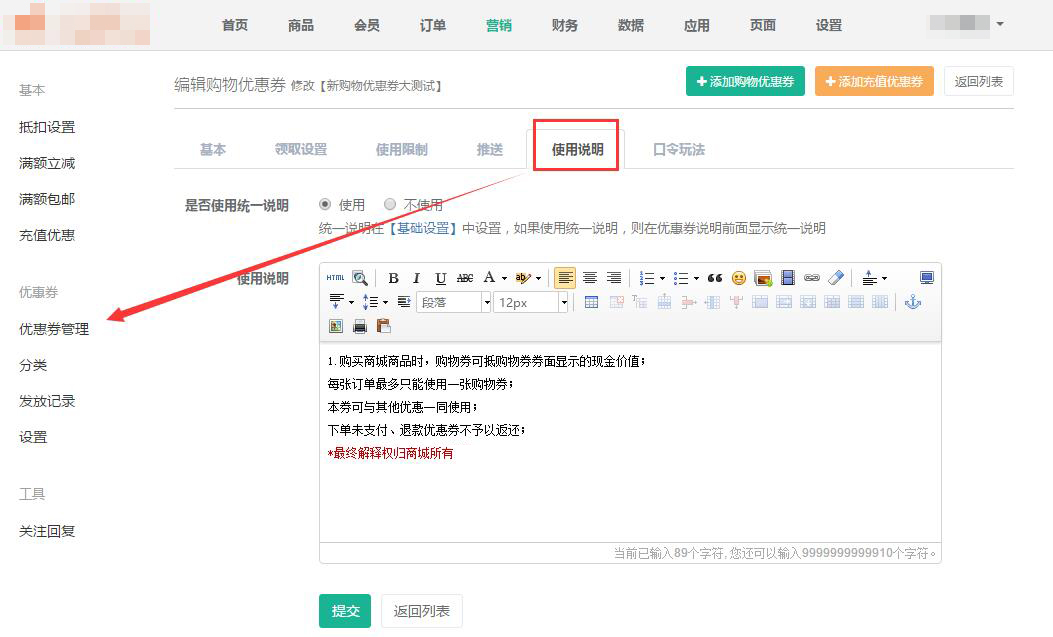Select the 不使用 radio option
This screenshot has height=637, width=1053.
390,204
